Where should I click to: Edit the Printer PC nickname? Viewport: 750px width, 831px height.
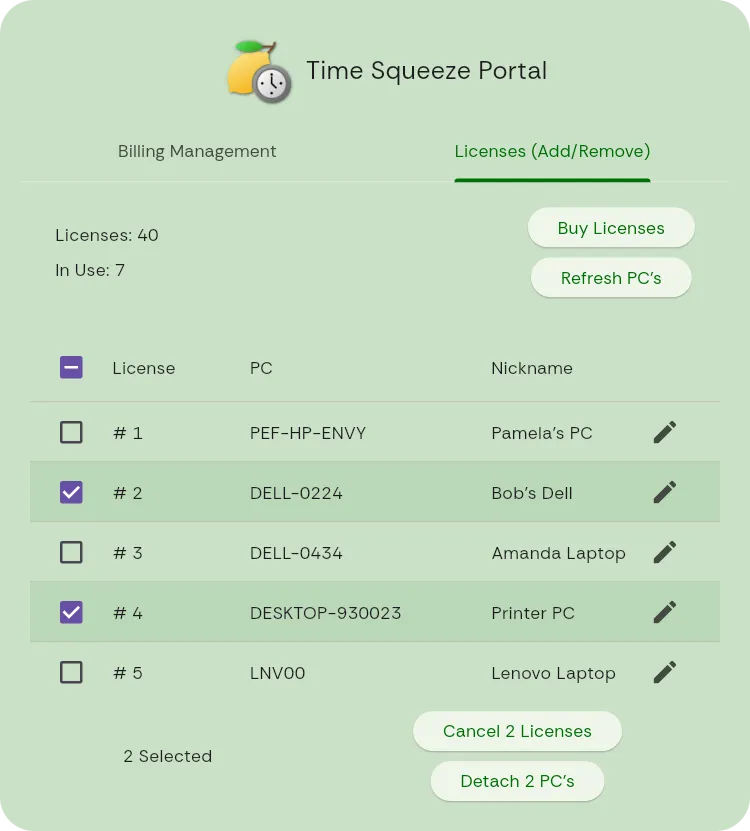point(665,612)
